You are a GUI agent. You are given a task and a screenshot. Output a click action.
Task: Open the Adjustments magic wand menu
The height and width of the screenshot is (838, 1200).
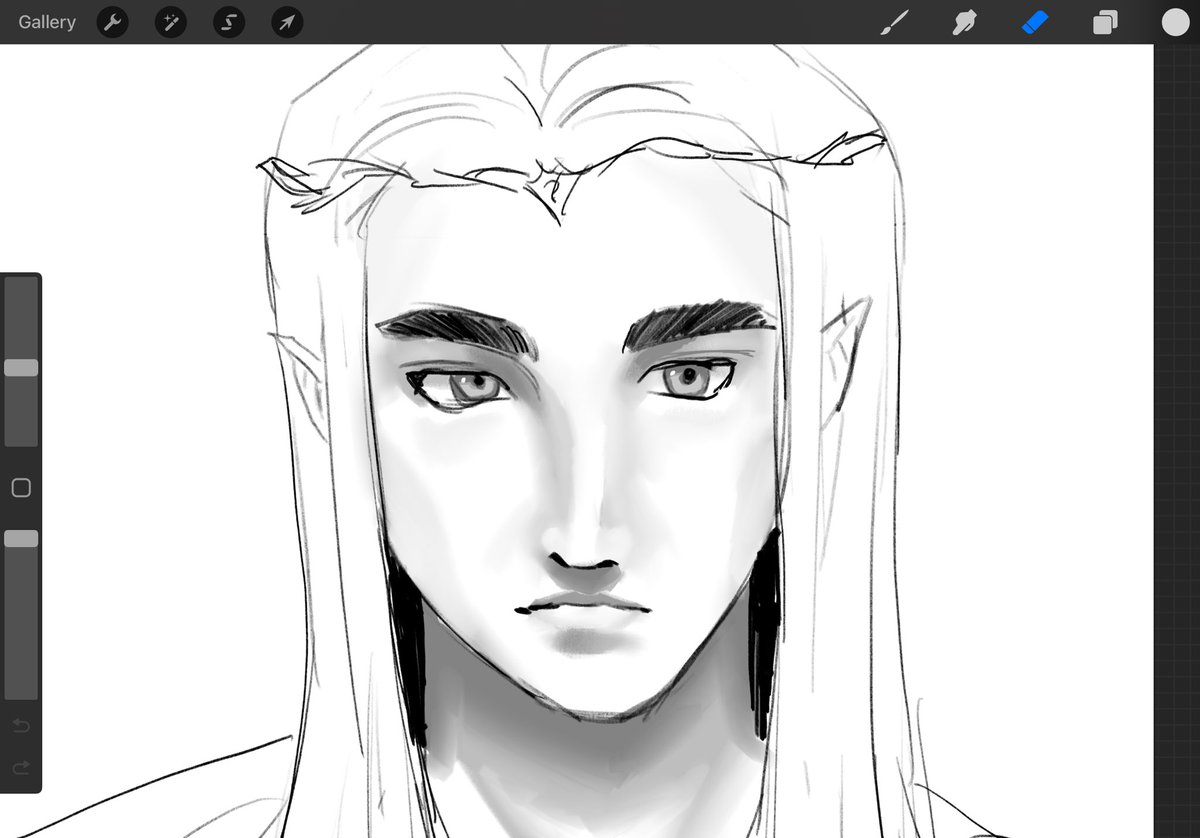click(x=170, y=21)
